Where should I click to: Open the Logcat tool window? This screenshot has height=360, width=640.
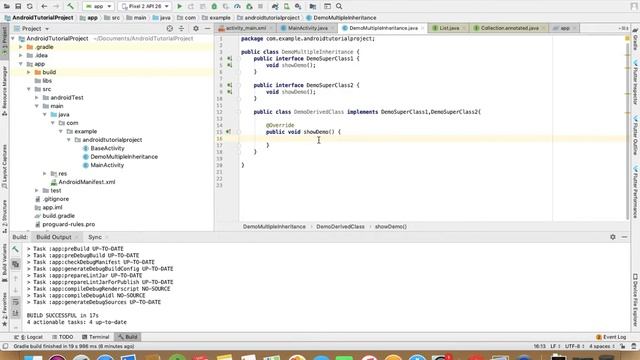point(29,337)
